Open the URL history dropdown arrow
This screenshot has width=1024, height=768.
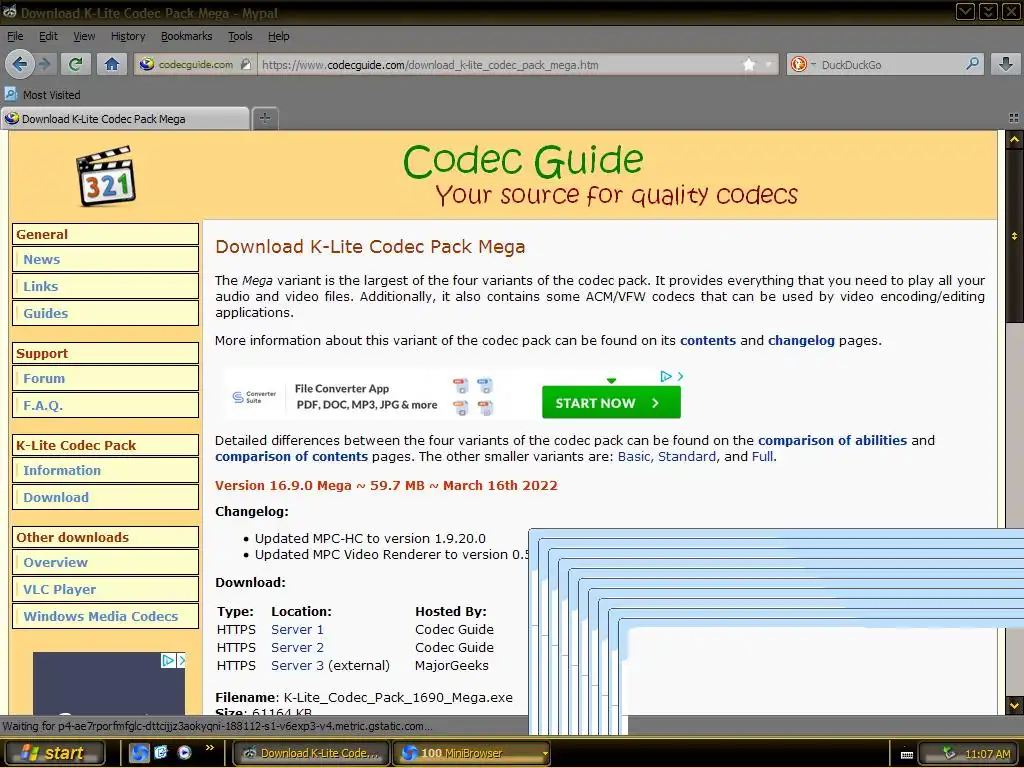click(769, 65)
